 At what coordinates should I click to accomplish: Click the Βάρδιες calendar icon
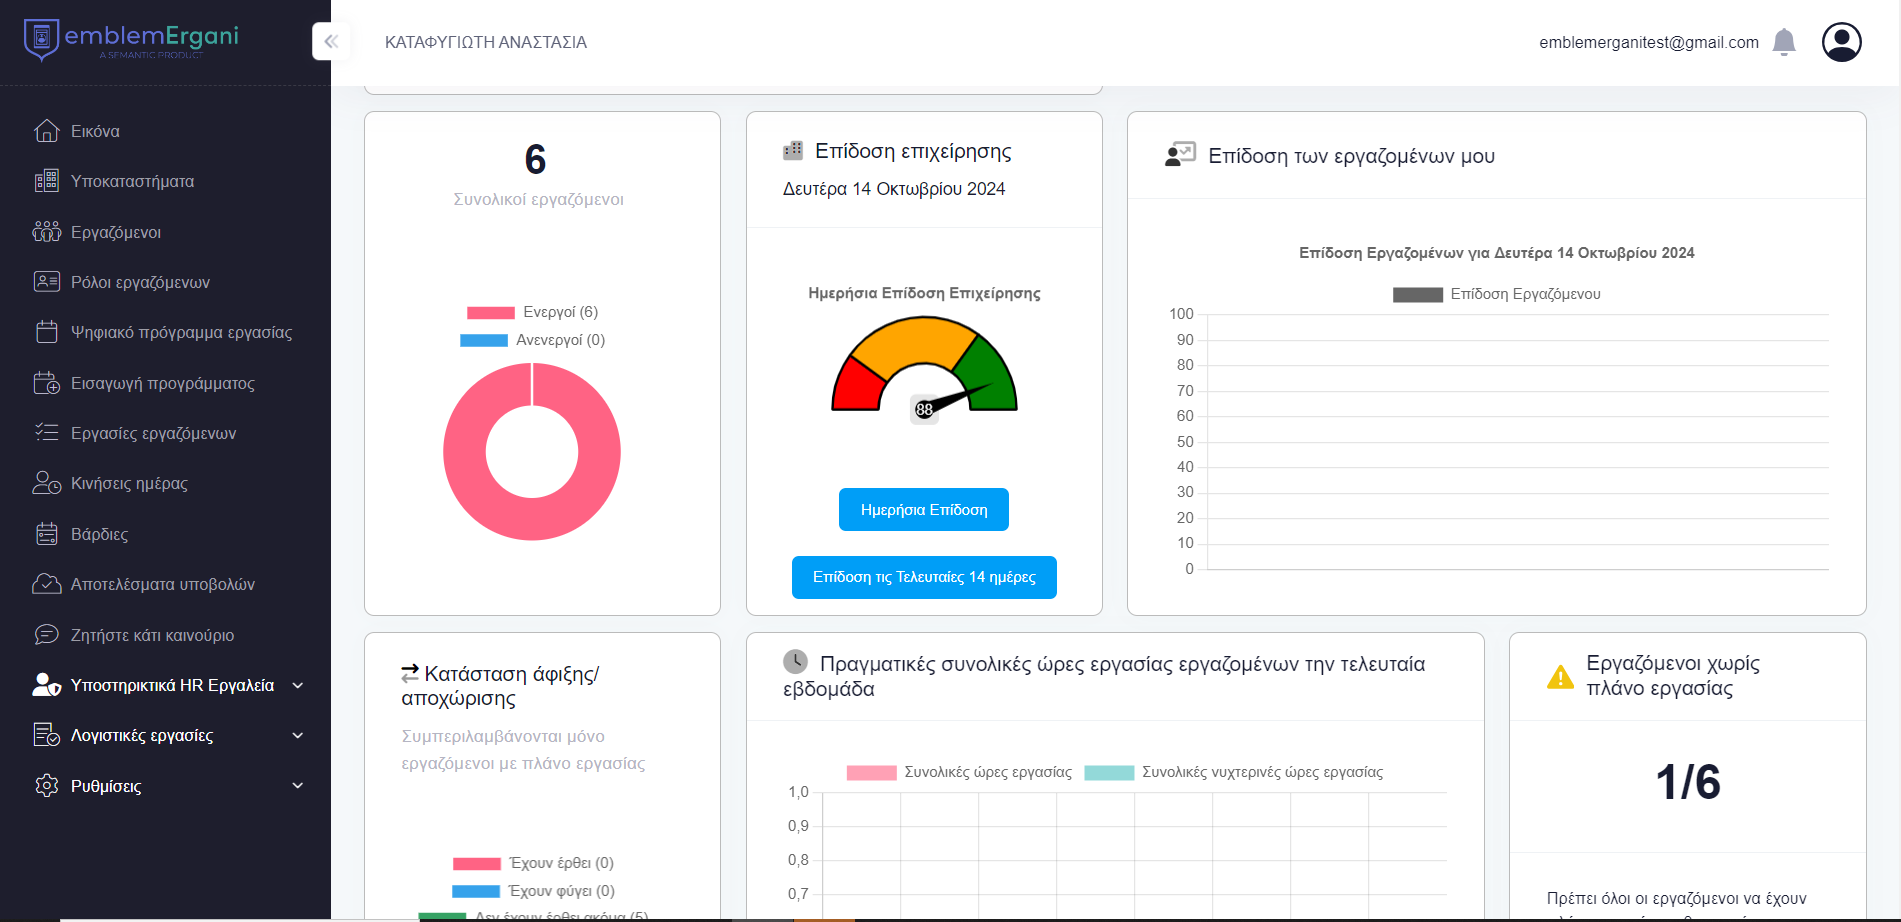click(x=46, y=534)
